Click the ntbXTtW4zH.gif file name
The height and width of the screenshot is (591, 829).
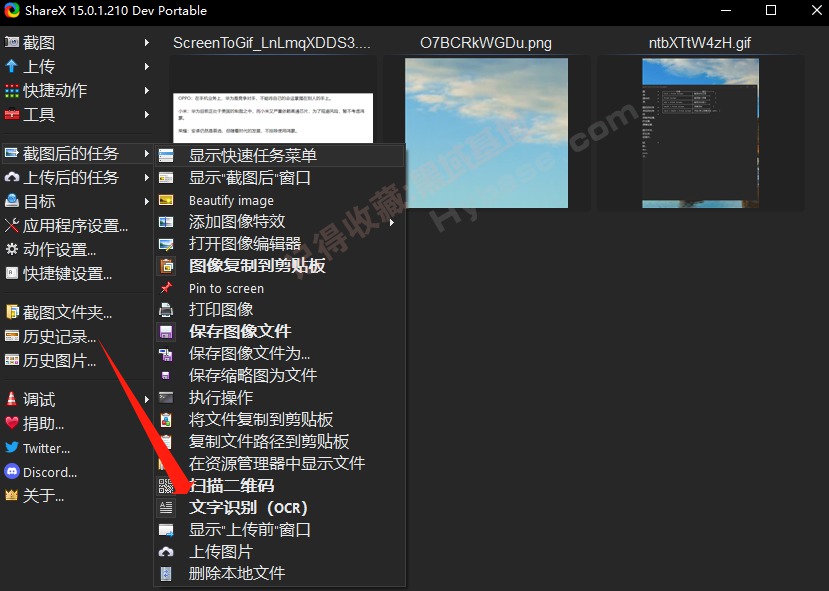click(699, 43)
